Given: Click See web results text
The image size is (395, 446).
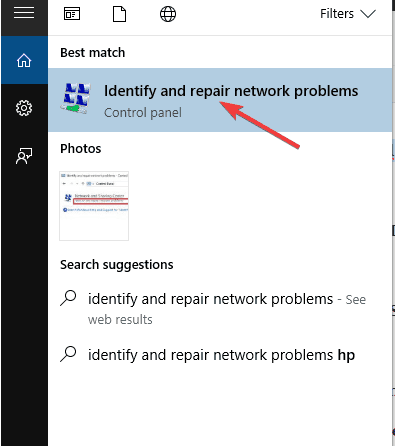Looking at the screenshot, I should click(227, 309).
